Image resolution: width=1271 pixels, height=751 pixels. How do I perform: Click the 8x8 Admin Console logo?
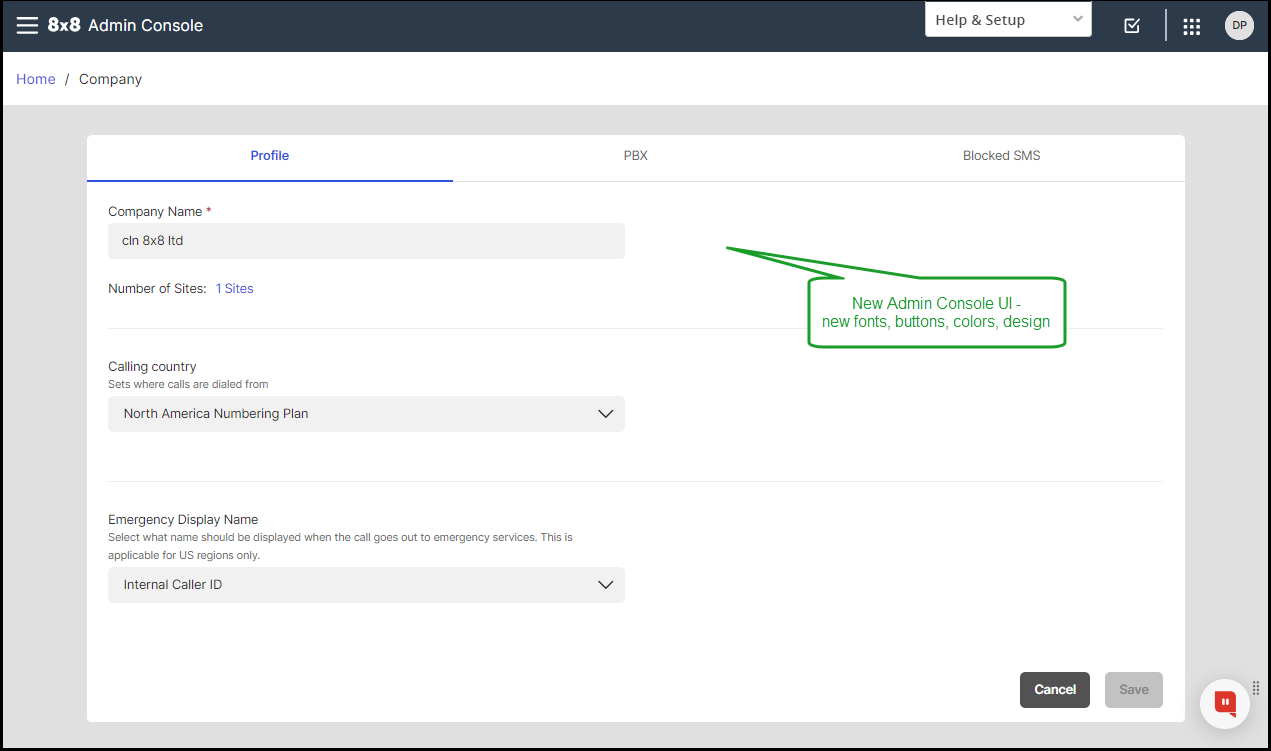(x=125, y=25)
